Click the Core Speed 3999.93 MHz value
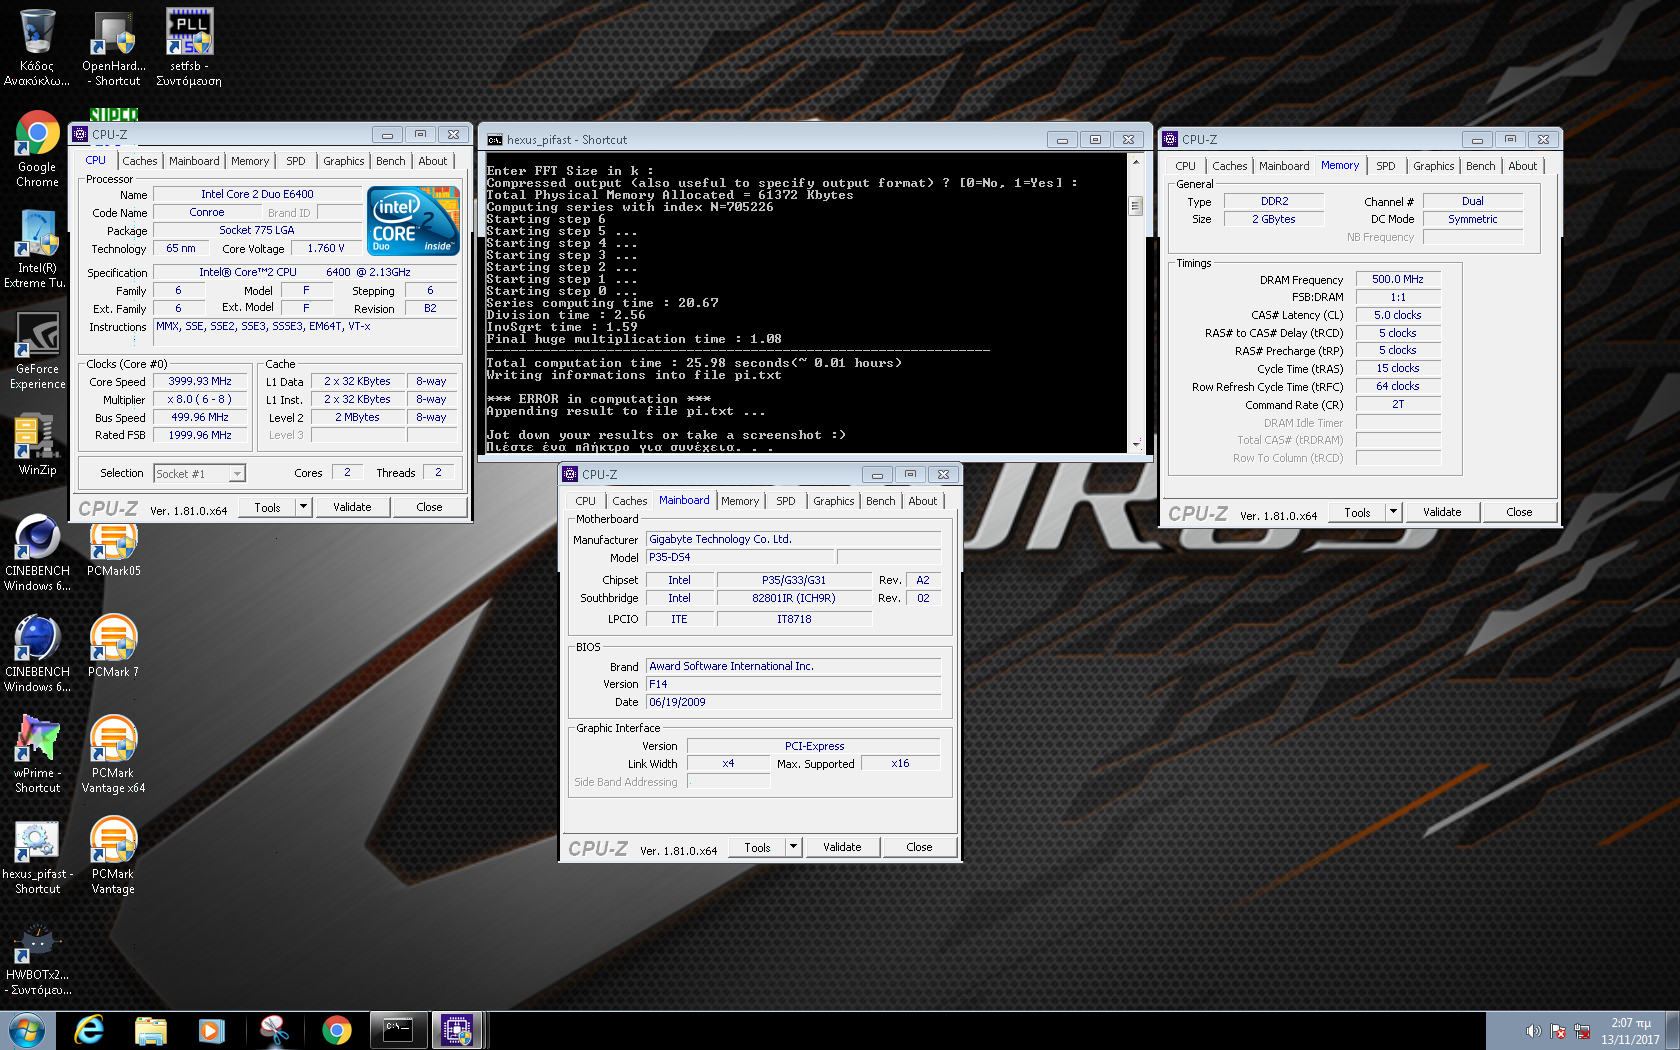This screenshot has width=1680, height=1050. [200, 381]
